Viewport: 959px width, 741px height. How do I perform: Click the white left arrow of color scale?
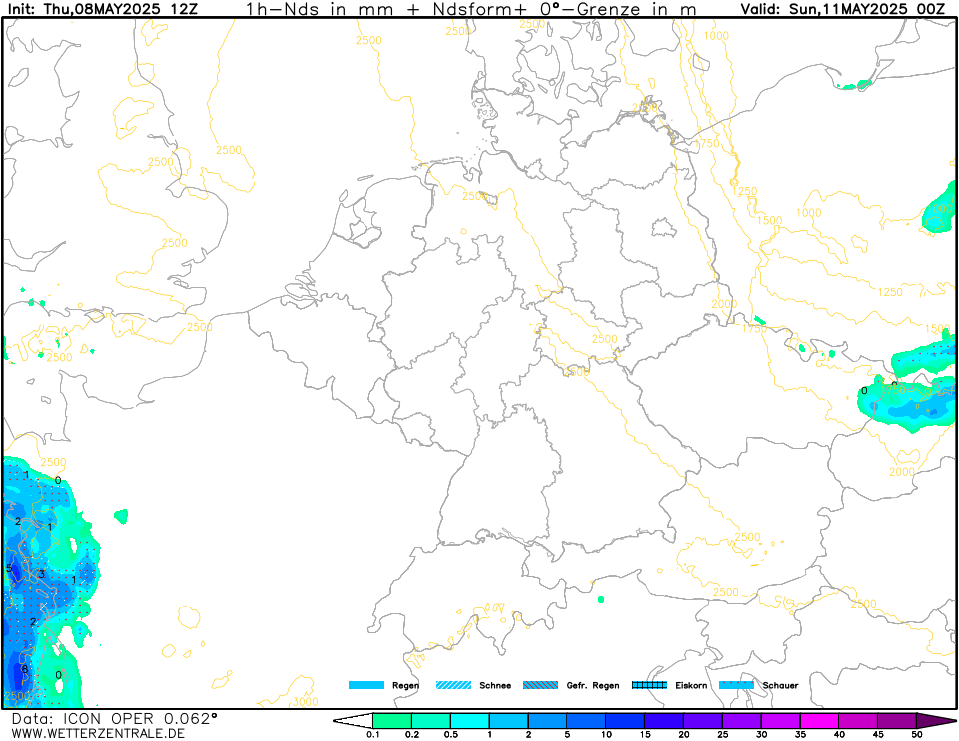354,721
